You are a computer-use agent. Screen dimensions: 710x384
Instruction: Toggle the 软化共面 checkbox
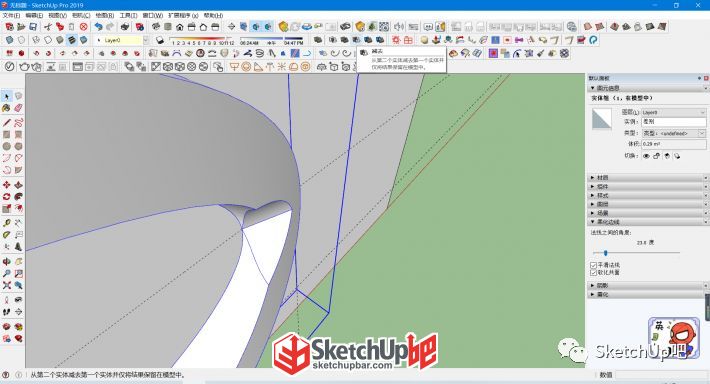pos(593,273)
